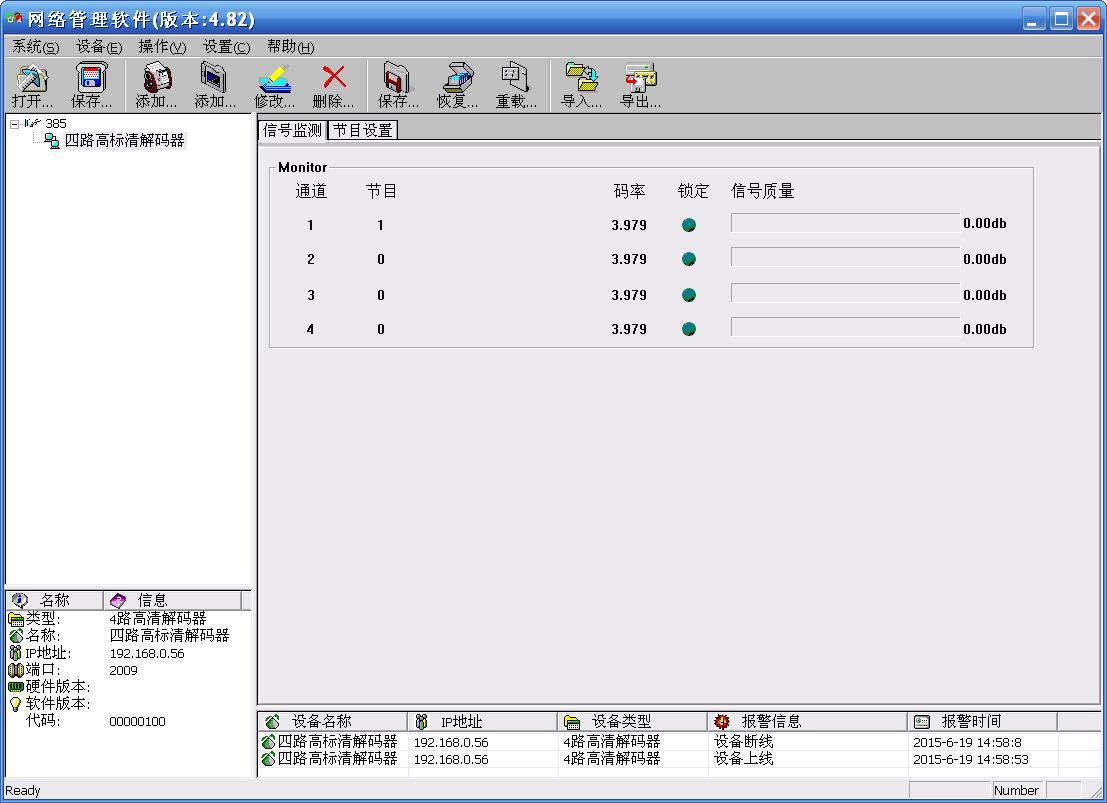Click the Ready status bar text
This screenshot has width=1107, height=803.
pos(23,791)
